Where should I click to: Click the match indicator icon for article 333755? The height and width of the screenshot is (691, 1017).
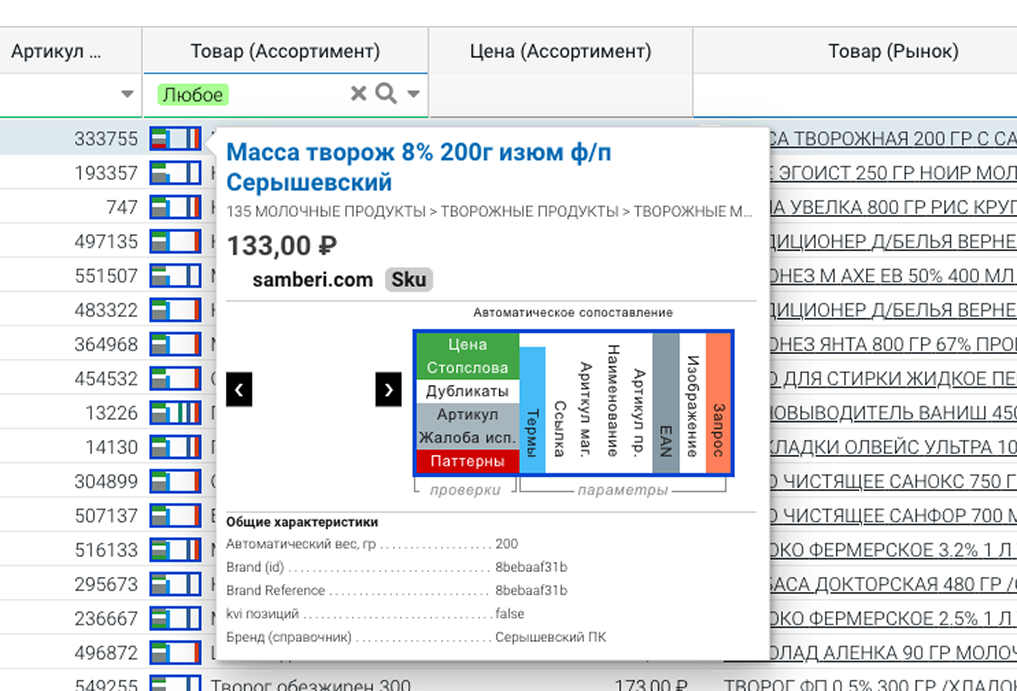coord(175,139)
